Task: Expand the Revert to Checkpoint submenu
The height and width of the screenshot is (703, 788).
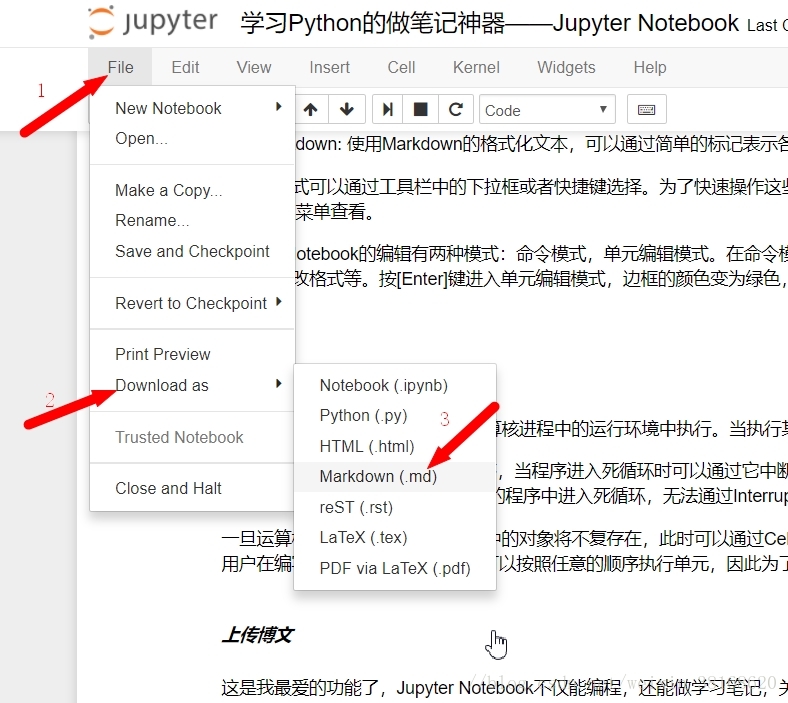Action: [x=192, y=303]
